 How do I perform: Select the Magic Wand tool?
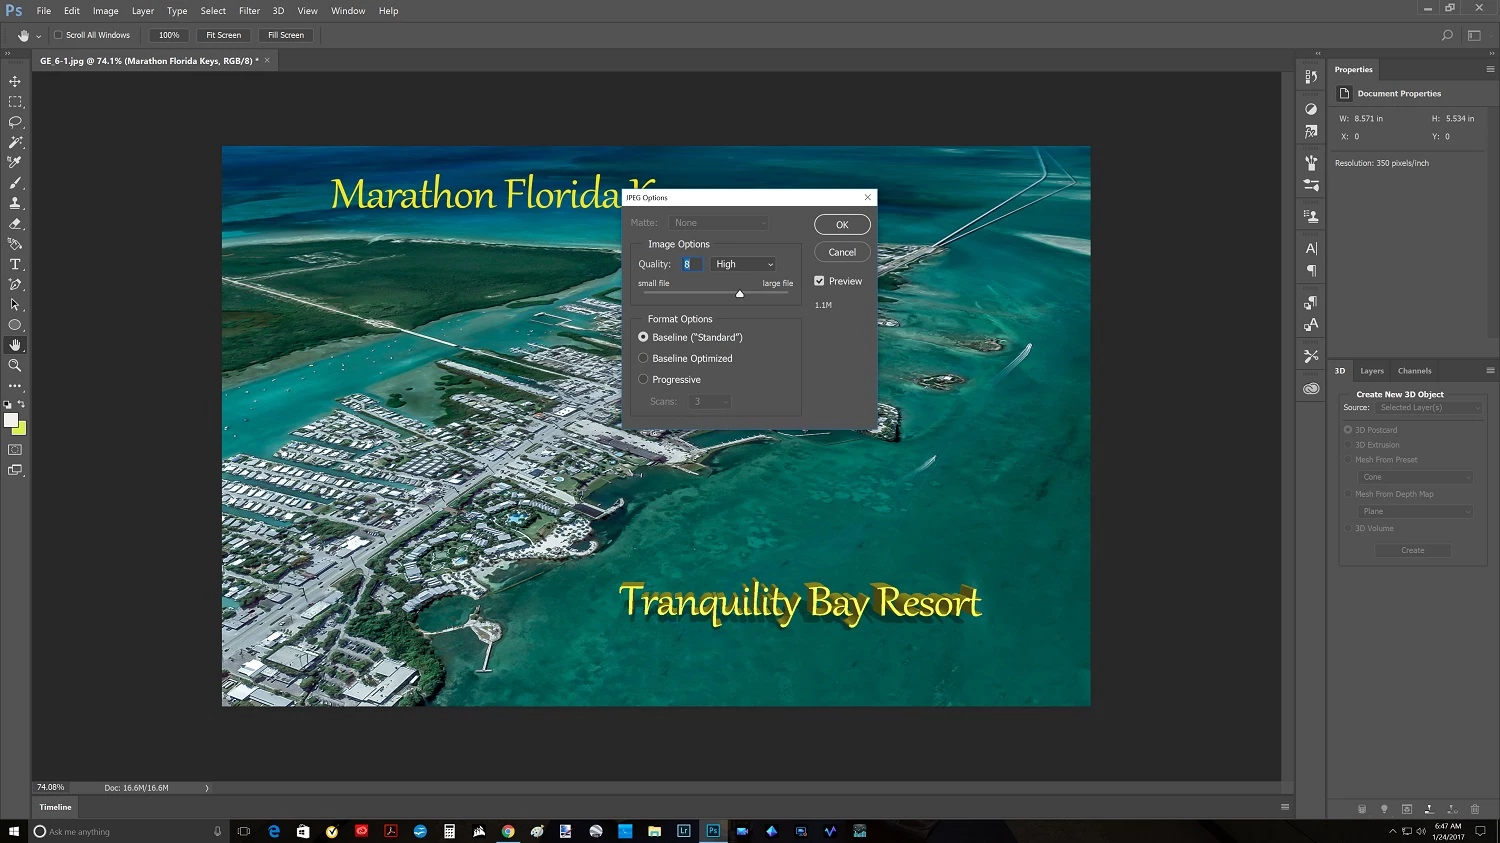coord(15,142)
